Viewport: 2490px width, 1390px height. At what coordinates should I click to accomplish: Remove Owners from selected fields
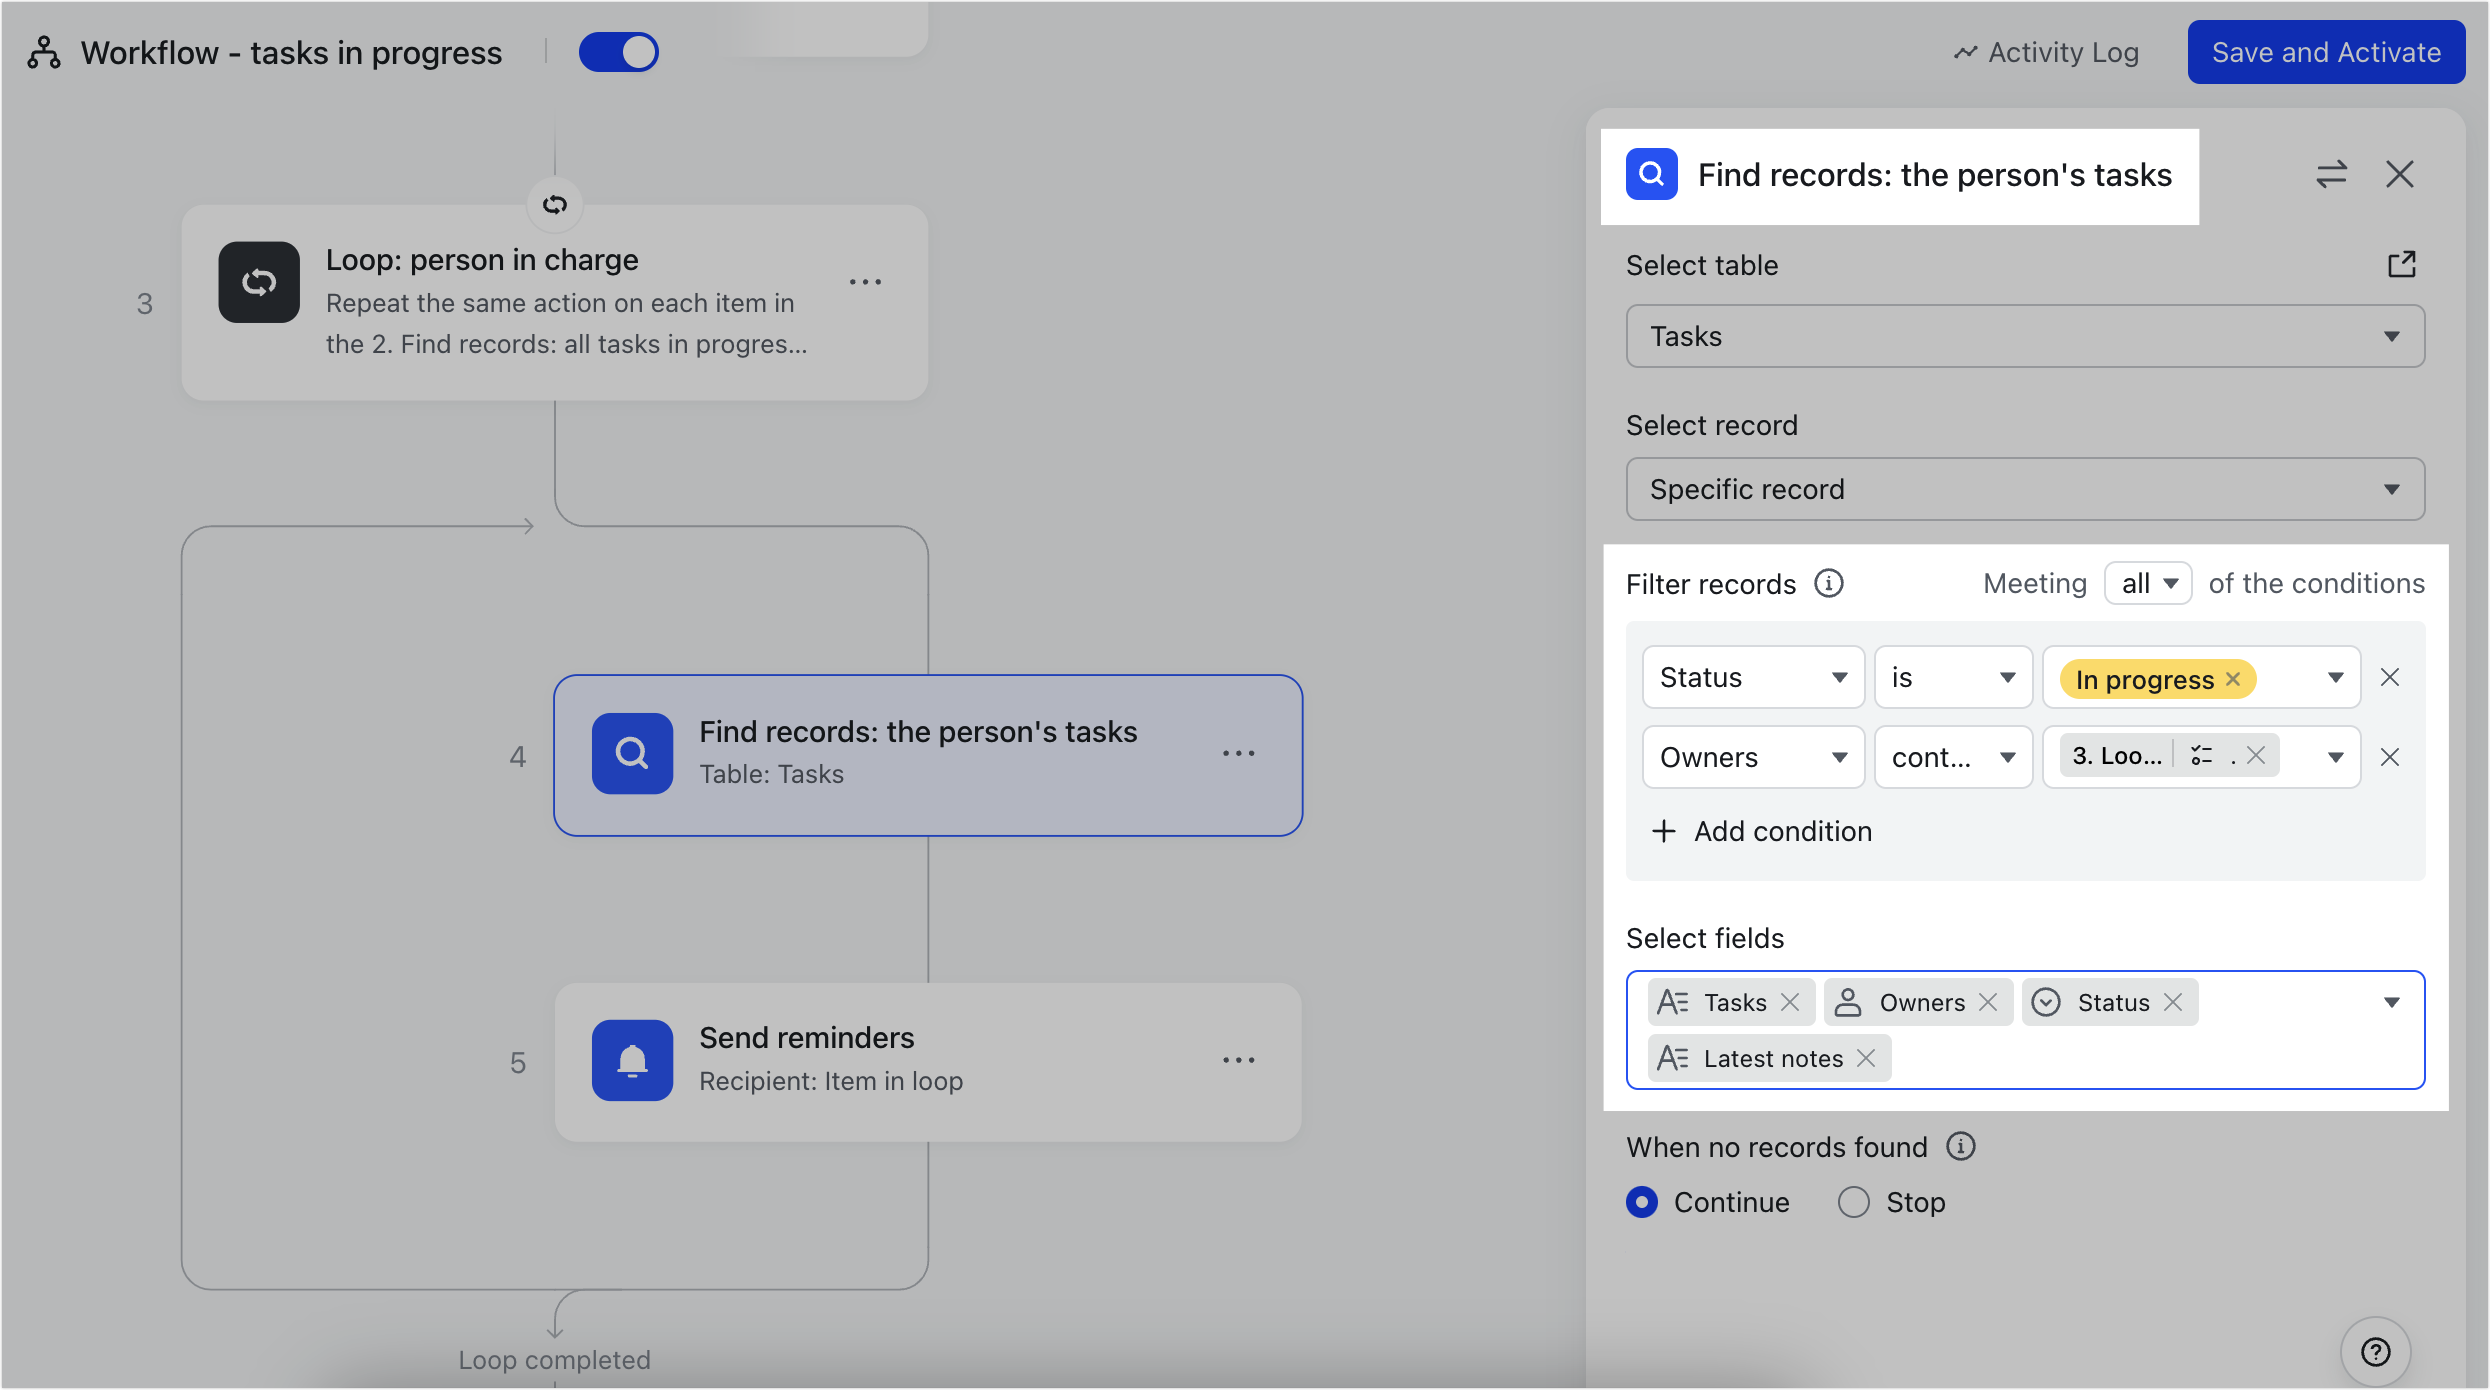click(1988, 1002)
